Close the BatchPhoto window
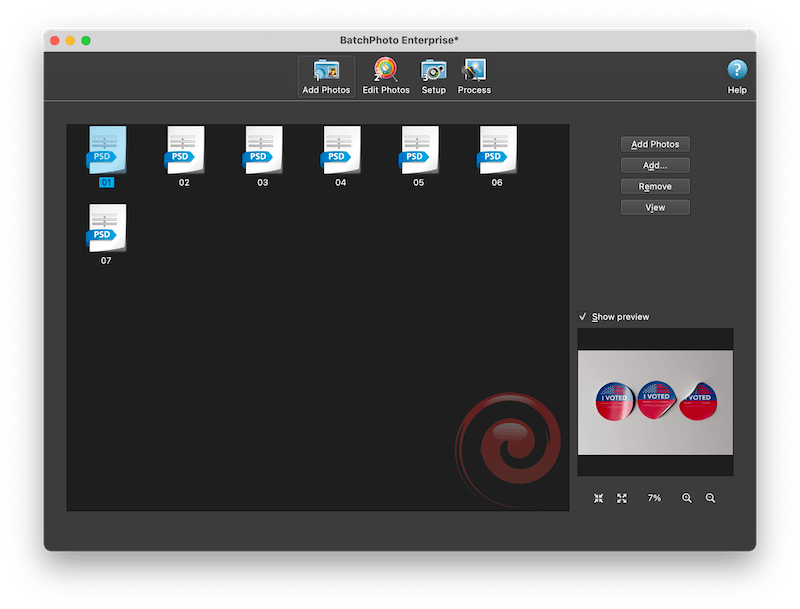 click(x=55, y=40)
